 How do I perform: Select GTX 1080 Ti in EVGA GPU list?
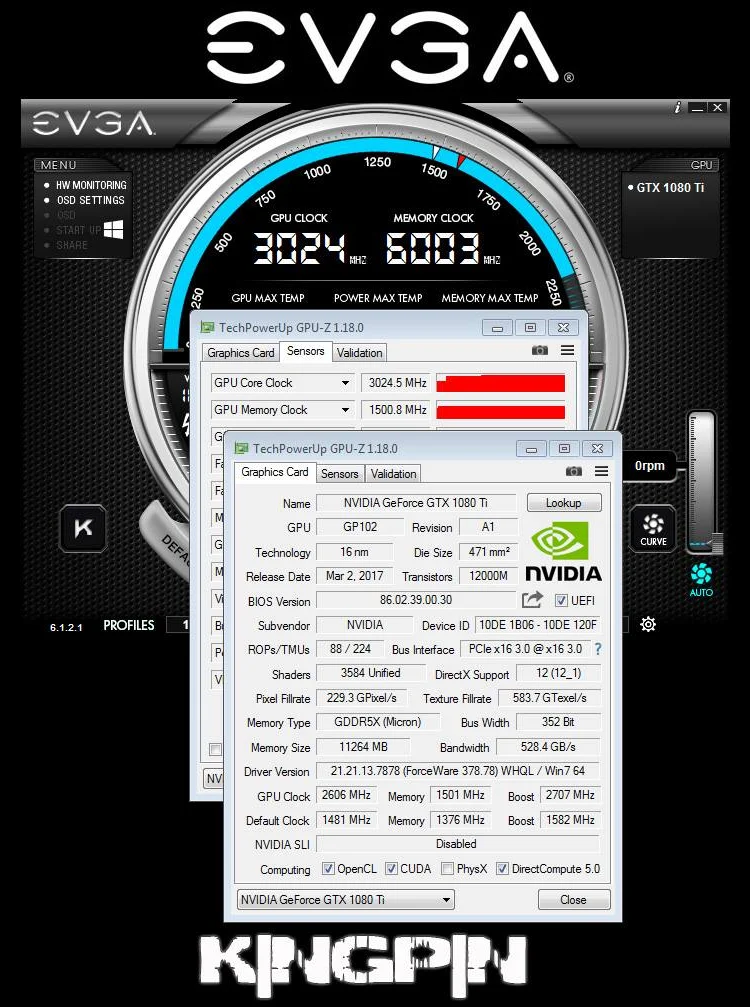tap(670, 188)
